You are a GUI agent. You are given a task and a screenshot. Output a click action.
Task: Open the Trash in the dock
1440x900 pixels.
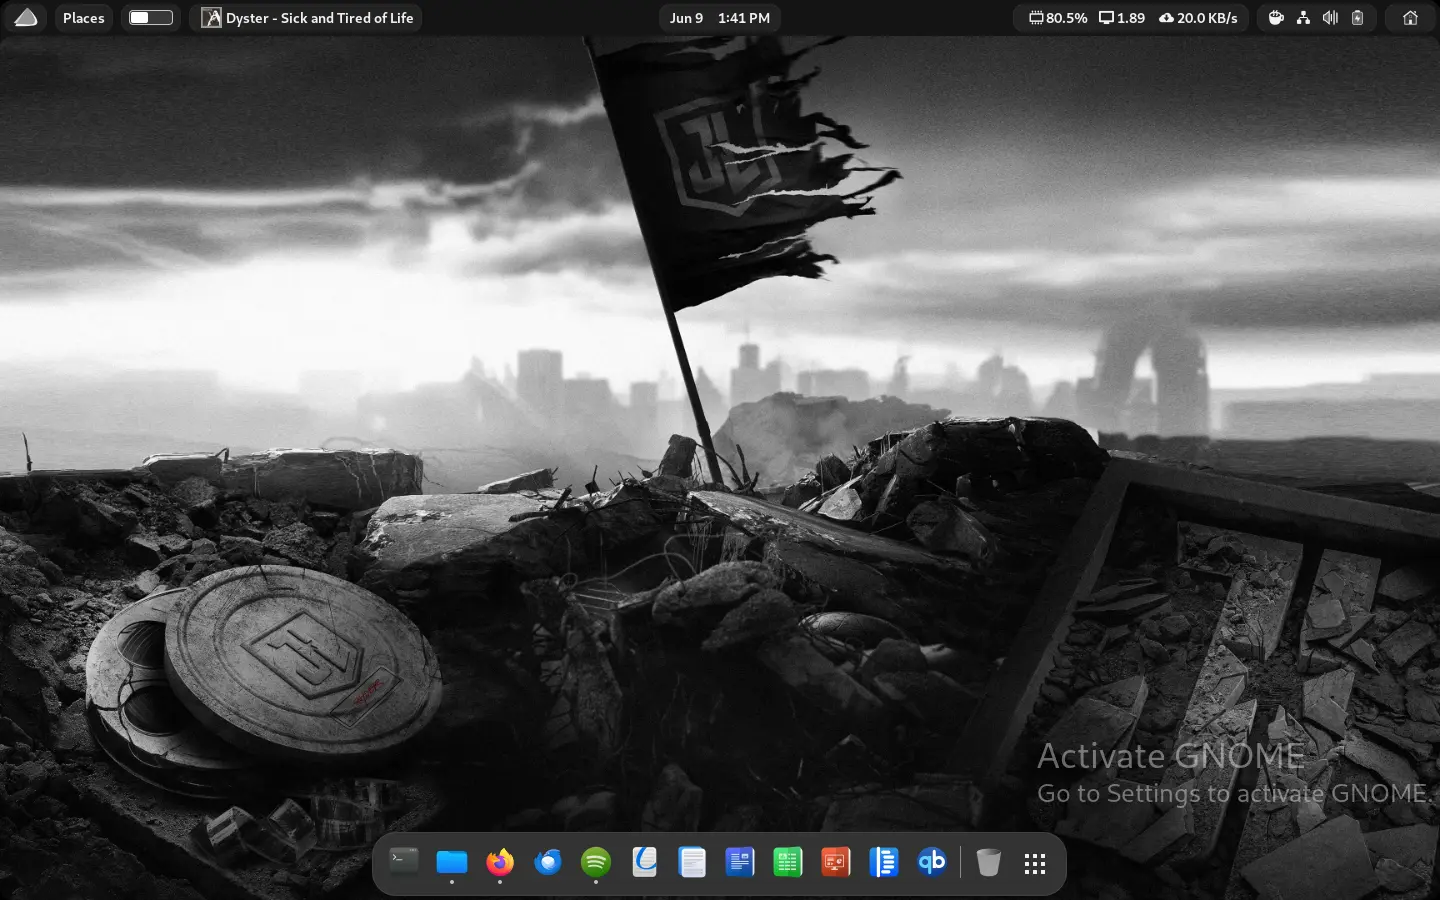(x=988, y=862)
